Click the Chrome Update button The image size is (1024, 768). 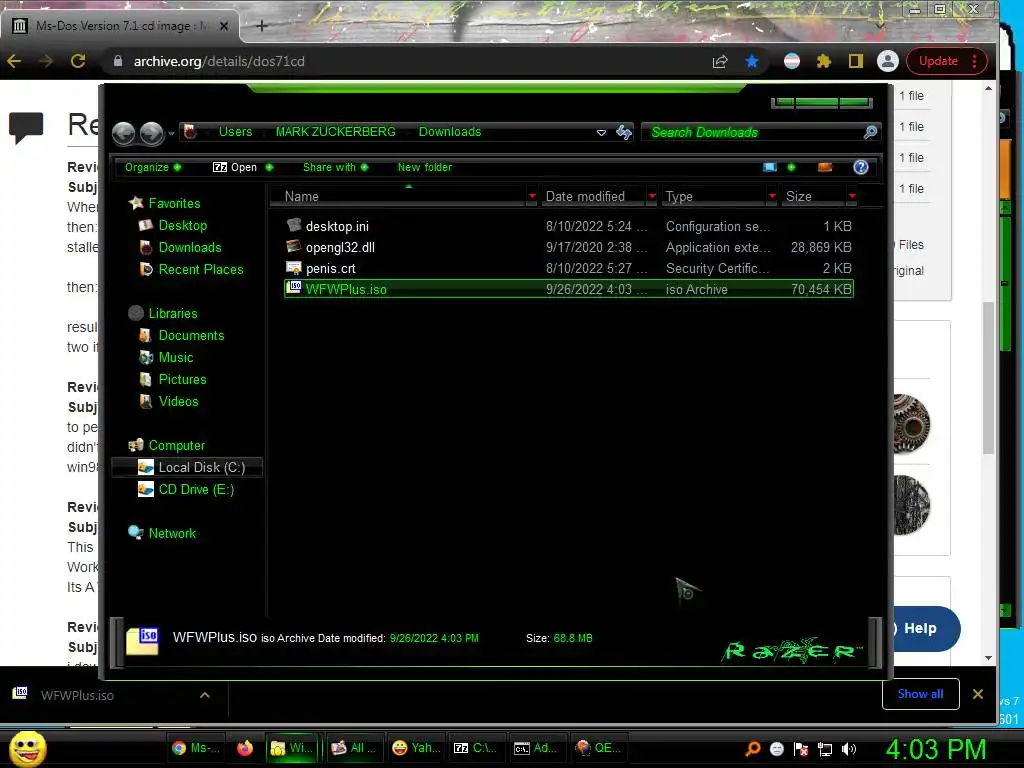[x=946, y=61]
